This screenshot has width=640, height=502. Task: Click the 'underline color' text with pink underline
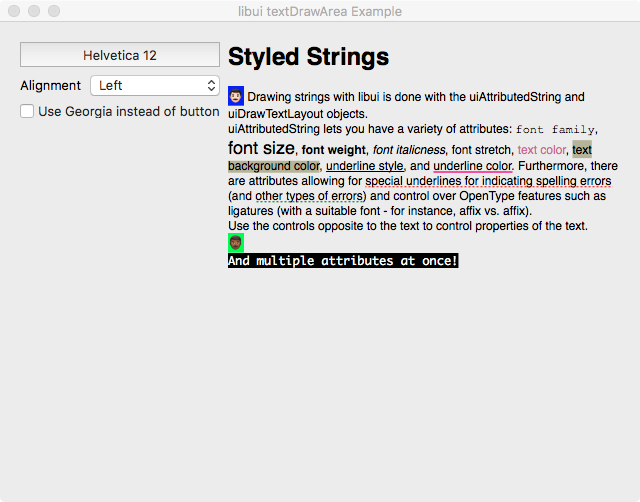point(472,165)
